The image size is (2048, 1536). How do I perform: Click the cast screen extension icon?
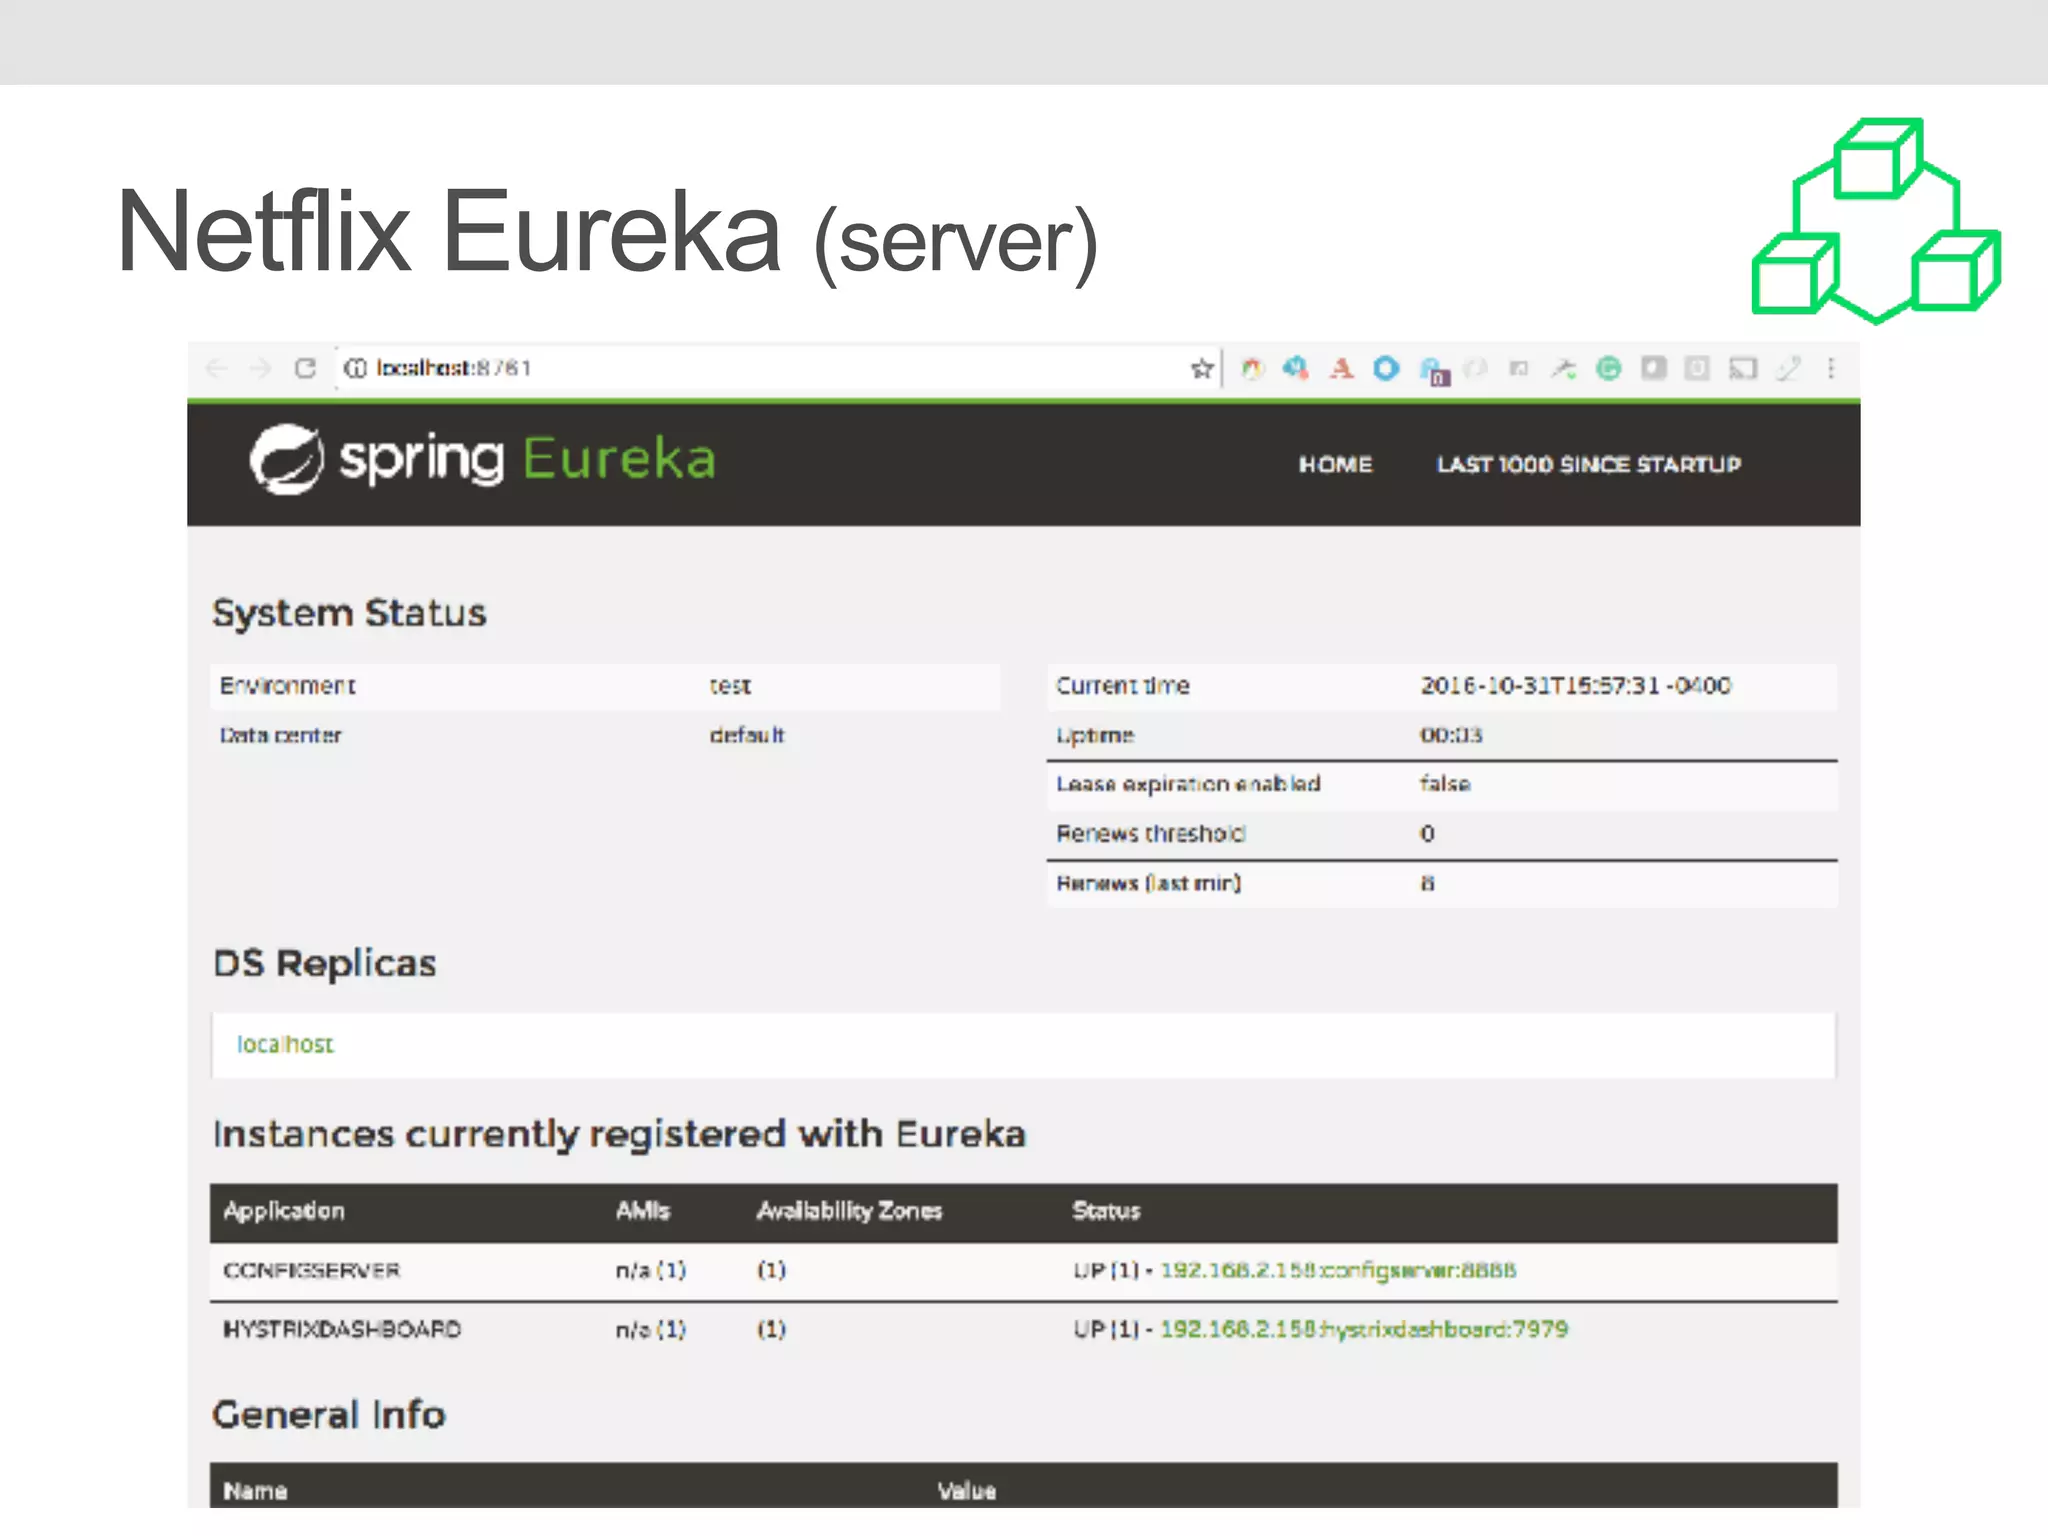tap(1743, 369)
